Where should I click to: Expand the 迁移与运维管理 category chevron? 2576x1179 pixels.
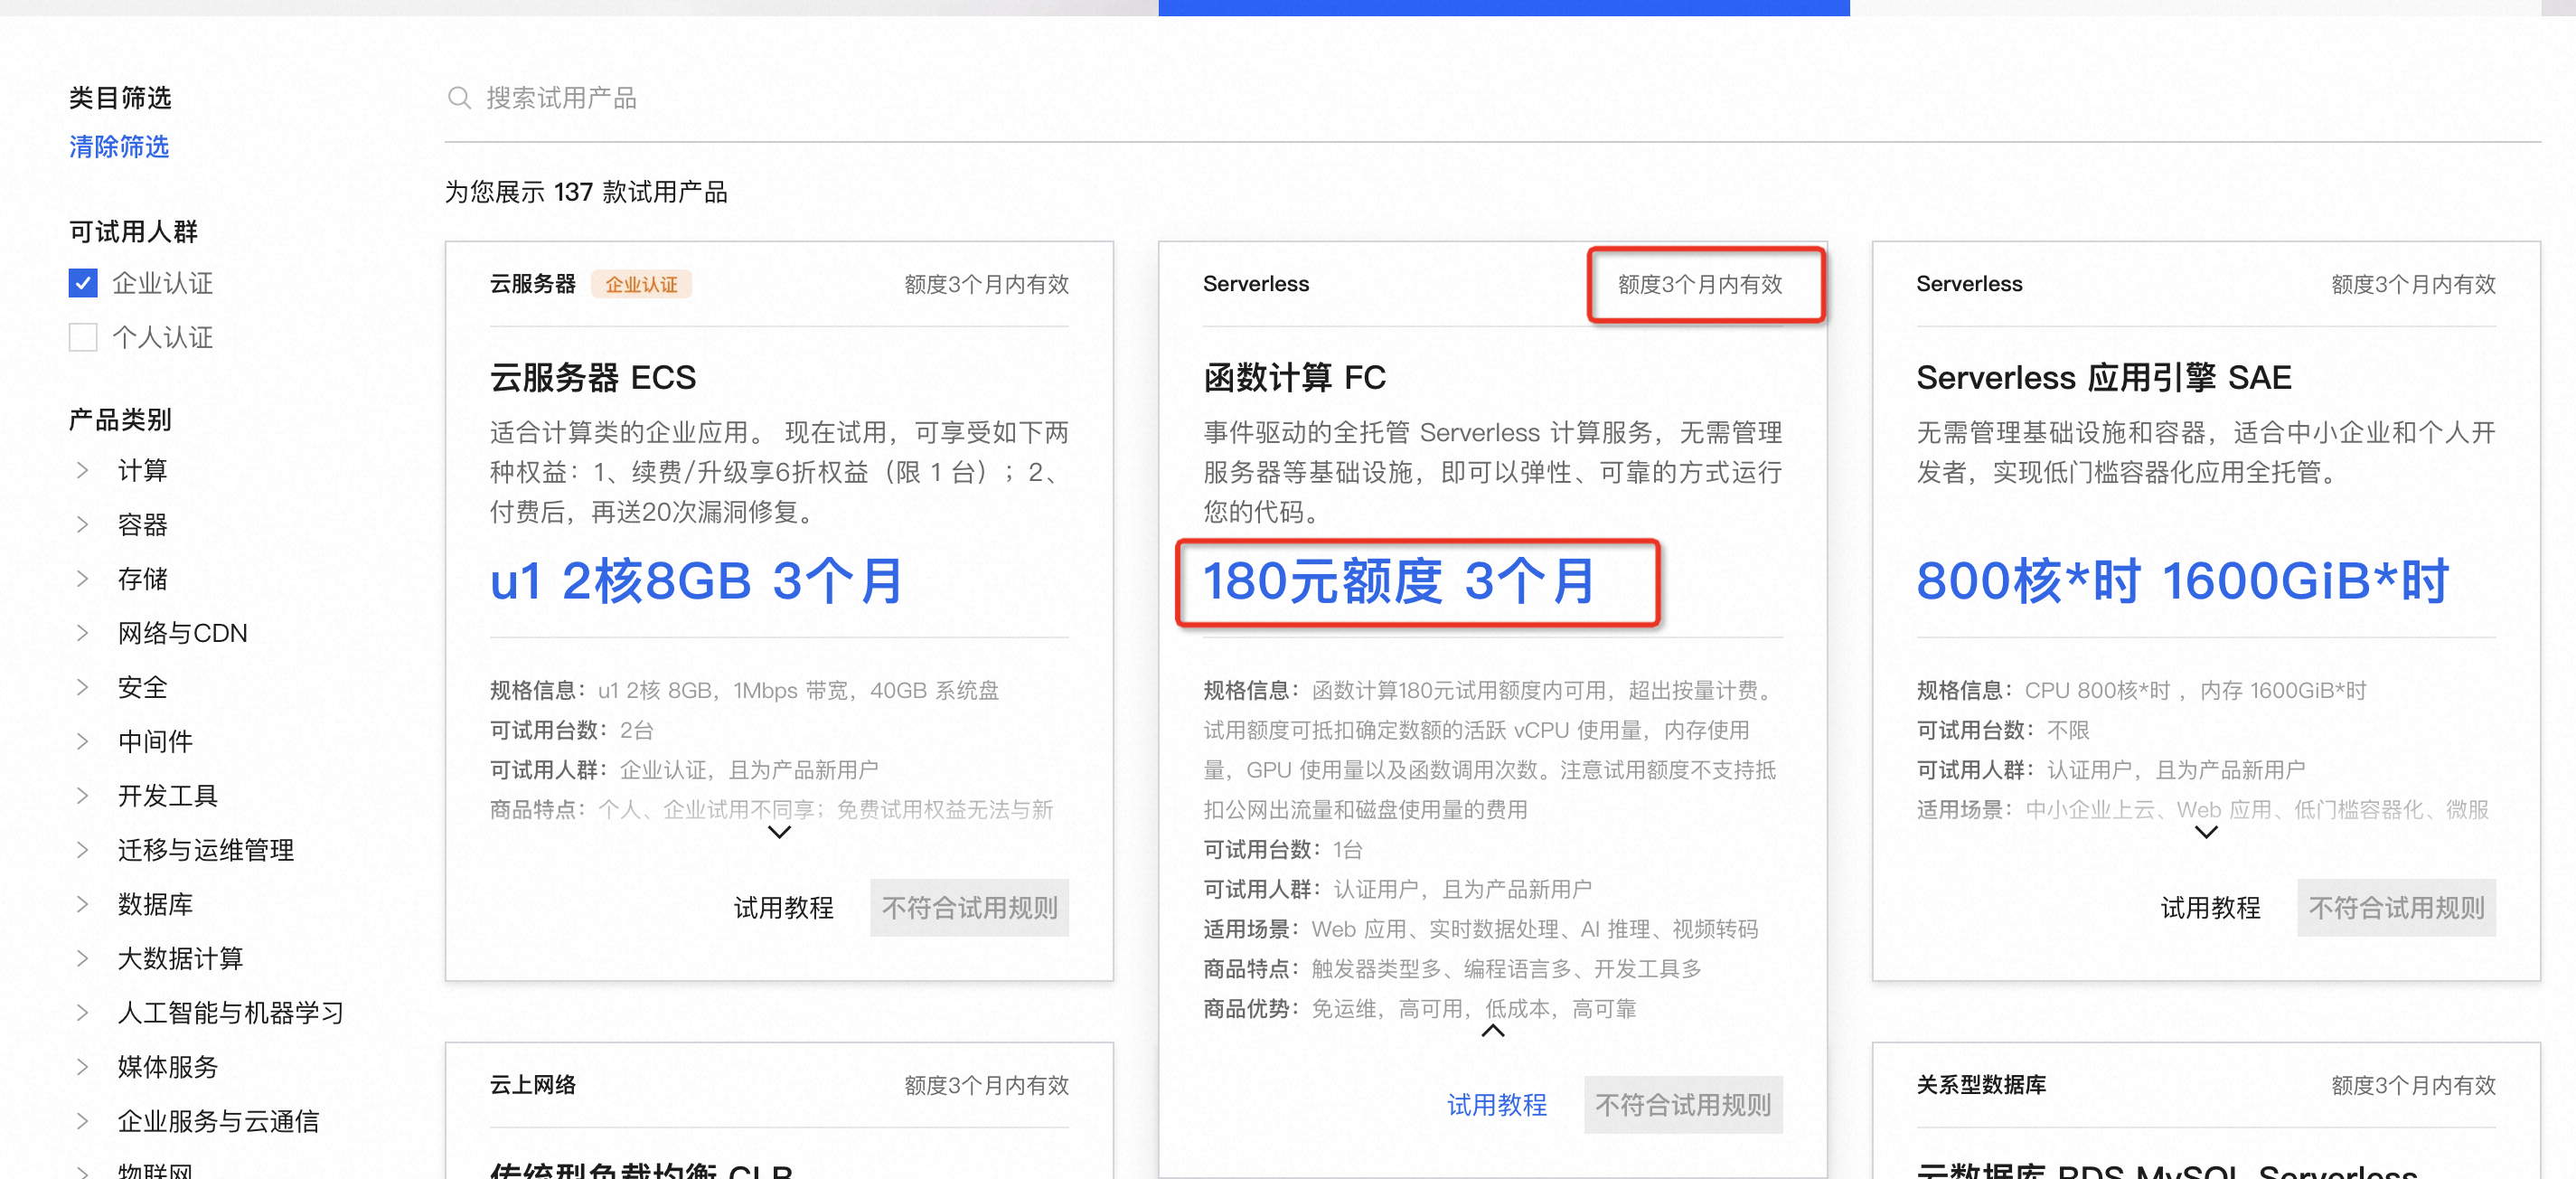coord(83,850)
